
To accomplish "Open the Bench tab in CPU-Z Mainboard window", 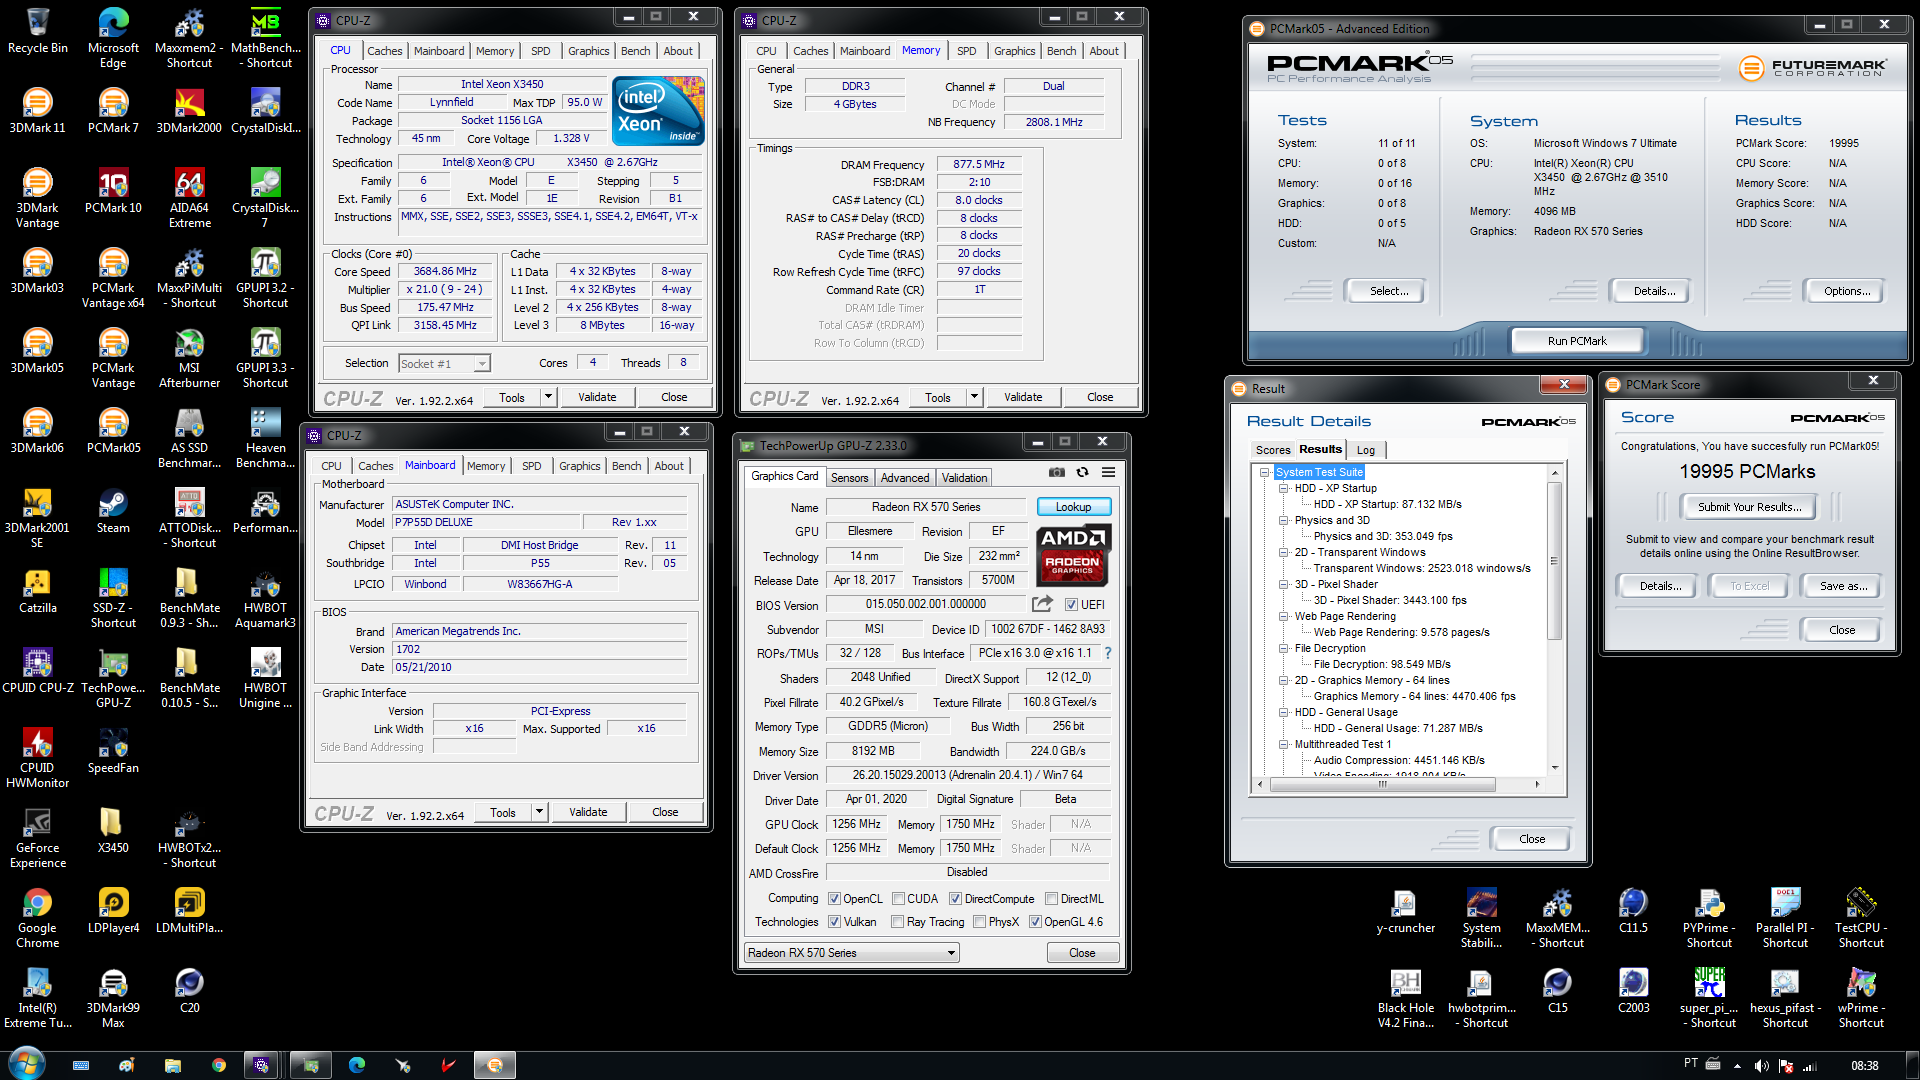I will coord(626,466).
